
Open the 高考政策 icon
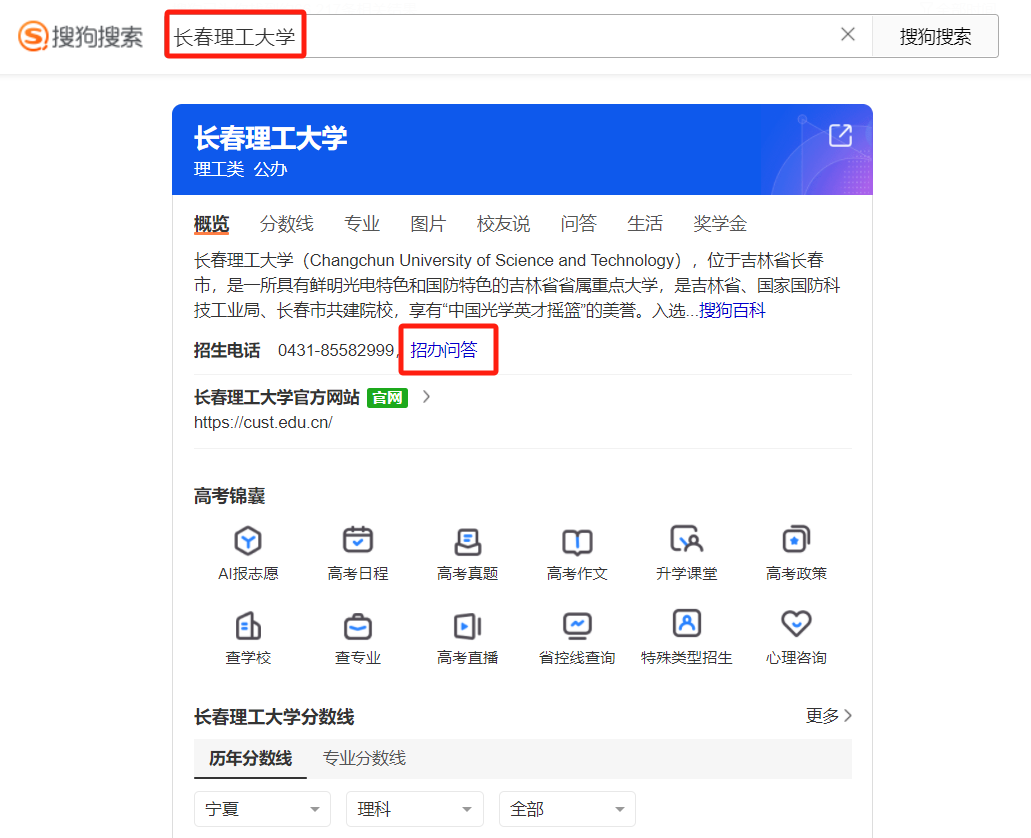[796, 539]
